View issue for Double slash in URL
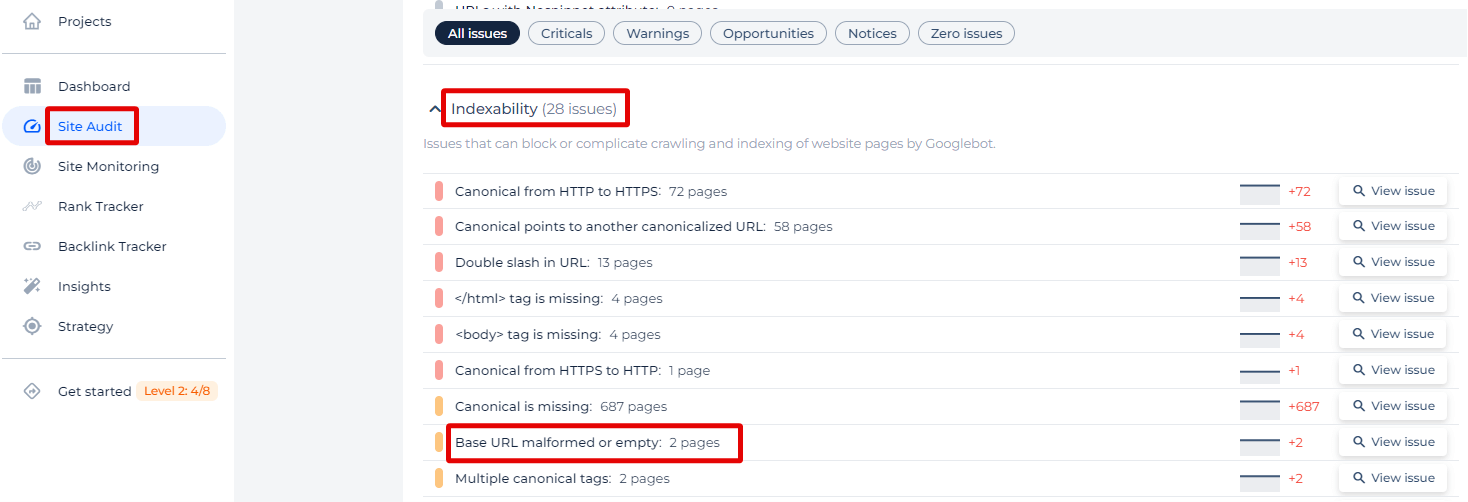 tap(1393, 262)
